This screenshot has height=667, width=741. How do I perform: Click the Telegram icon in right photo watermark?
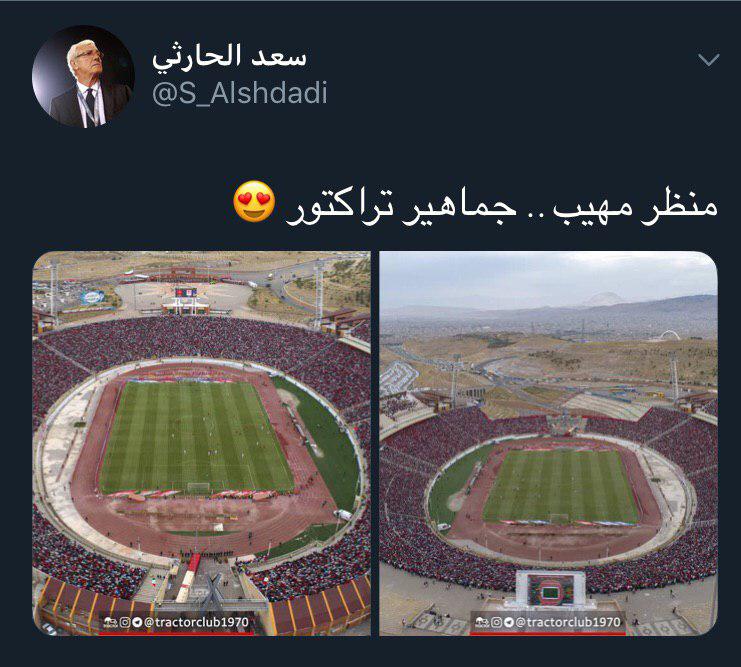[509, 623]
